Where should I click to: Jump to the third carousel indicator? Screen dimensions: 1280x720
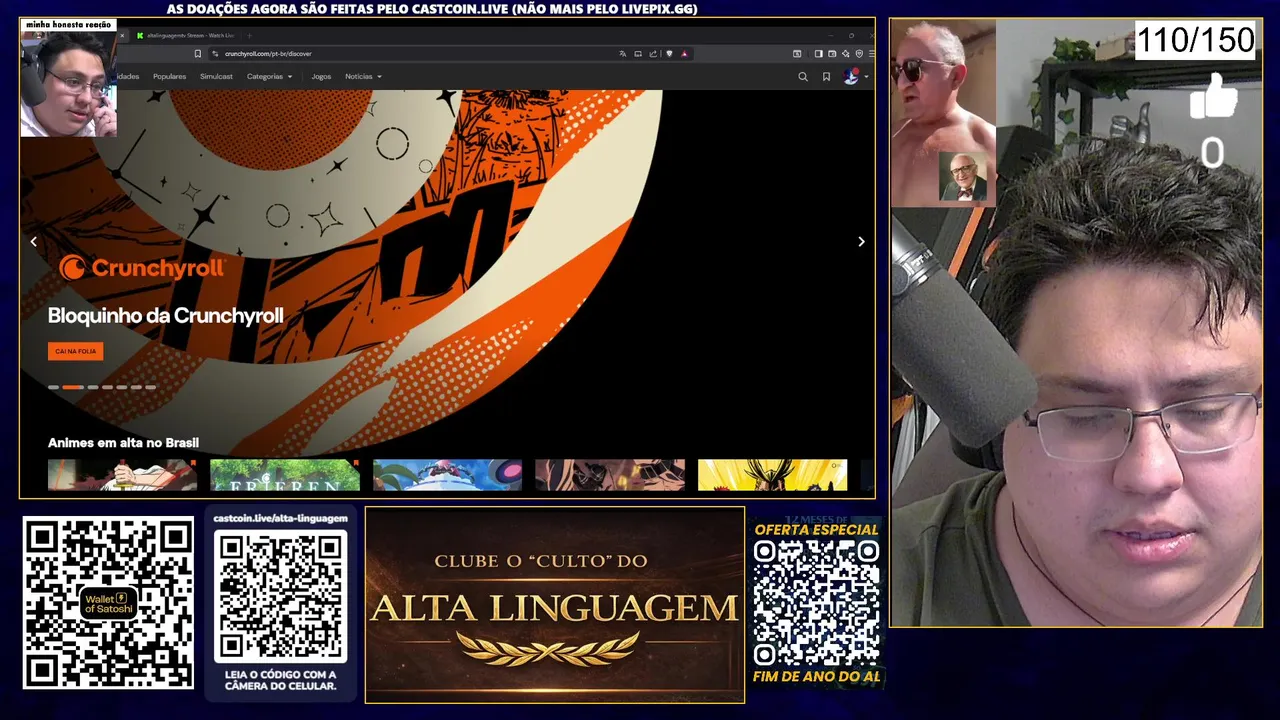pyautogui.click(x=93, y=387)
